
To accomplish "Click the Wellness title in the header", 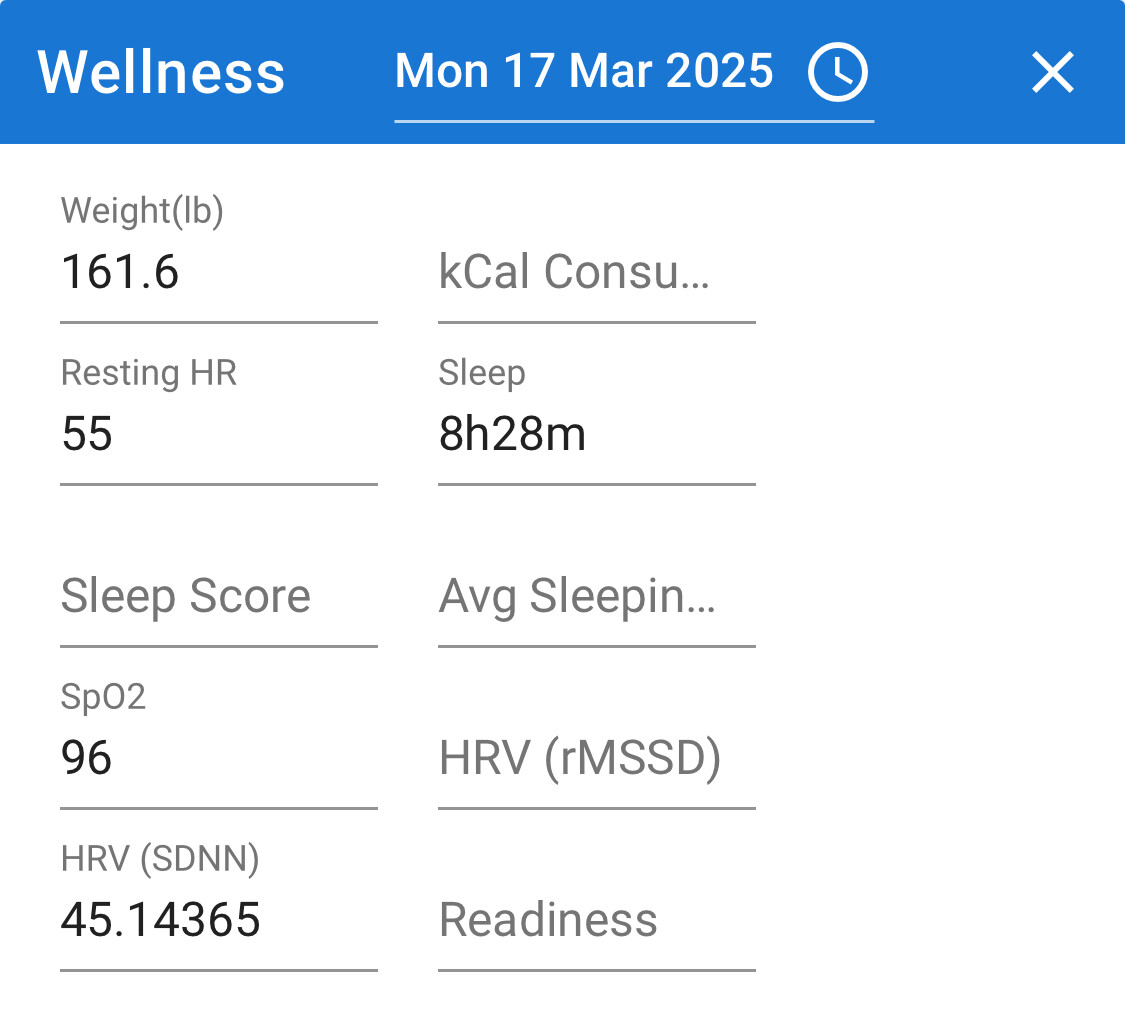I will [161, 72].
